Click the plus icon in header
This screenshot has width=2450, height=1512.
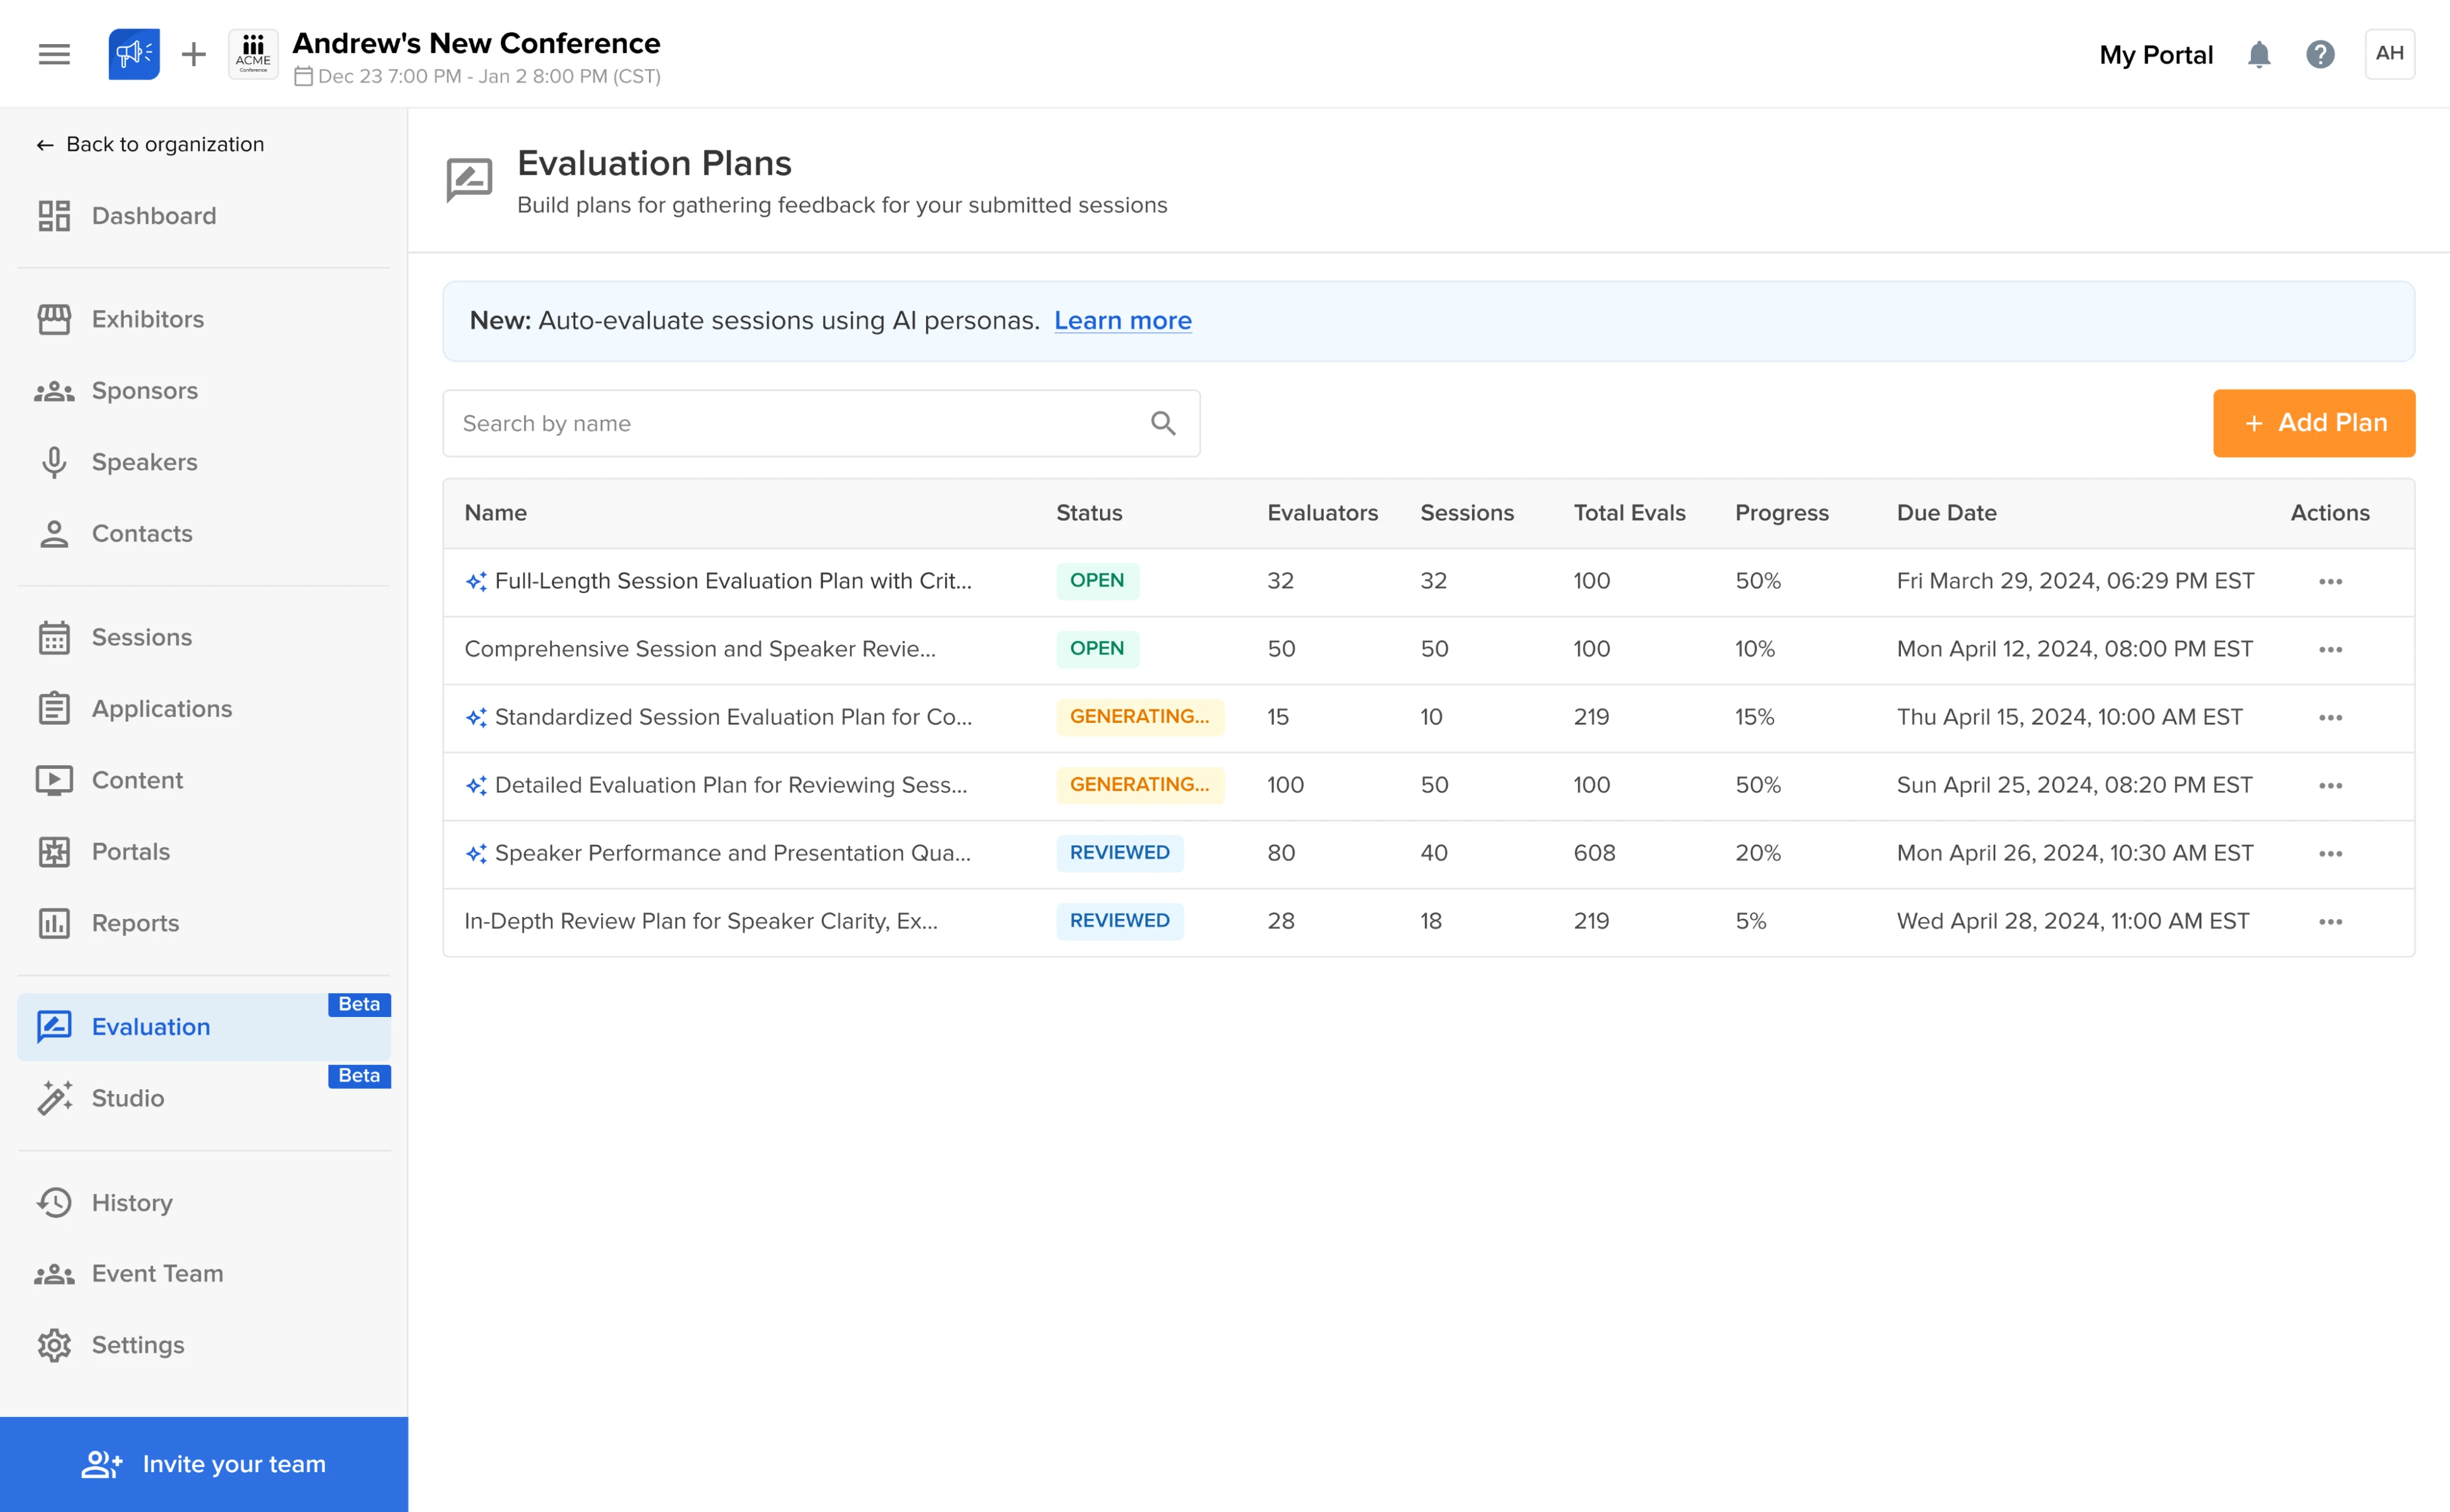coord(193,54)
